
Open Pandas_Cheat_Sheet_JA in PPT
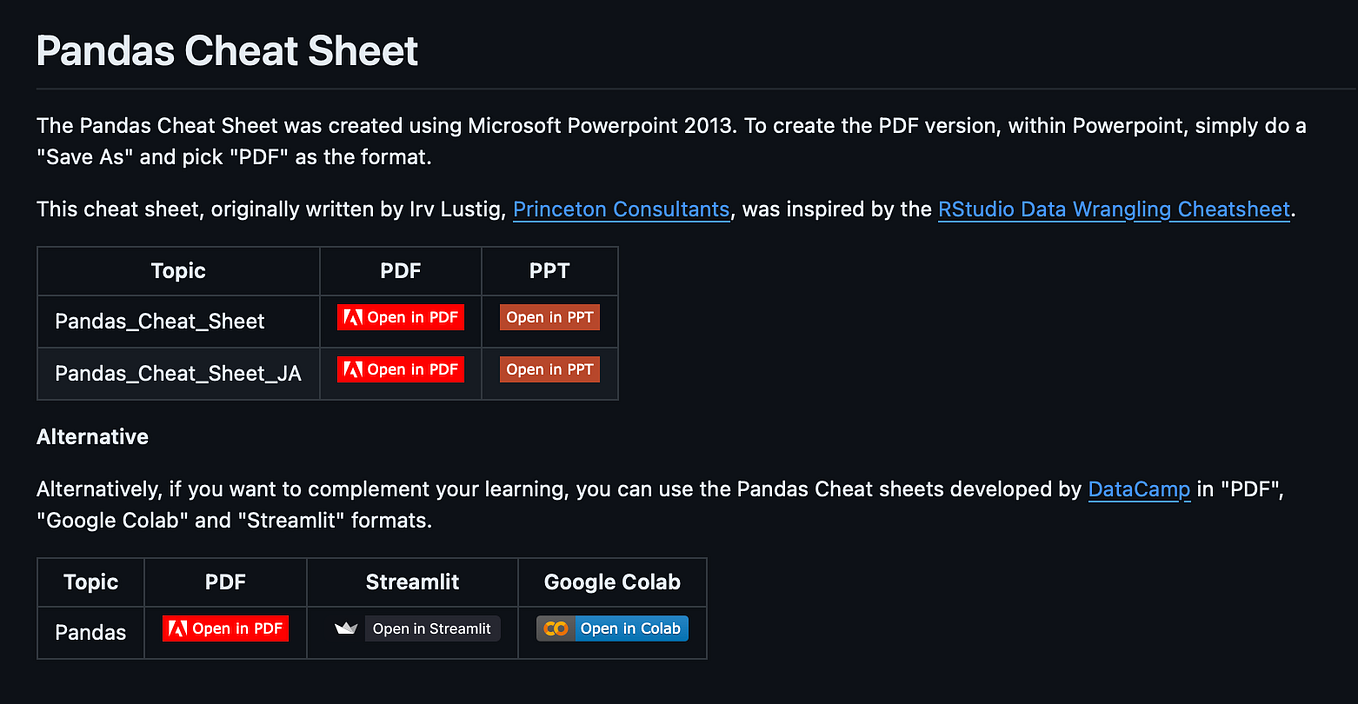point(549,369)
